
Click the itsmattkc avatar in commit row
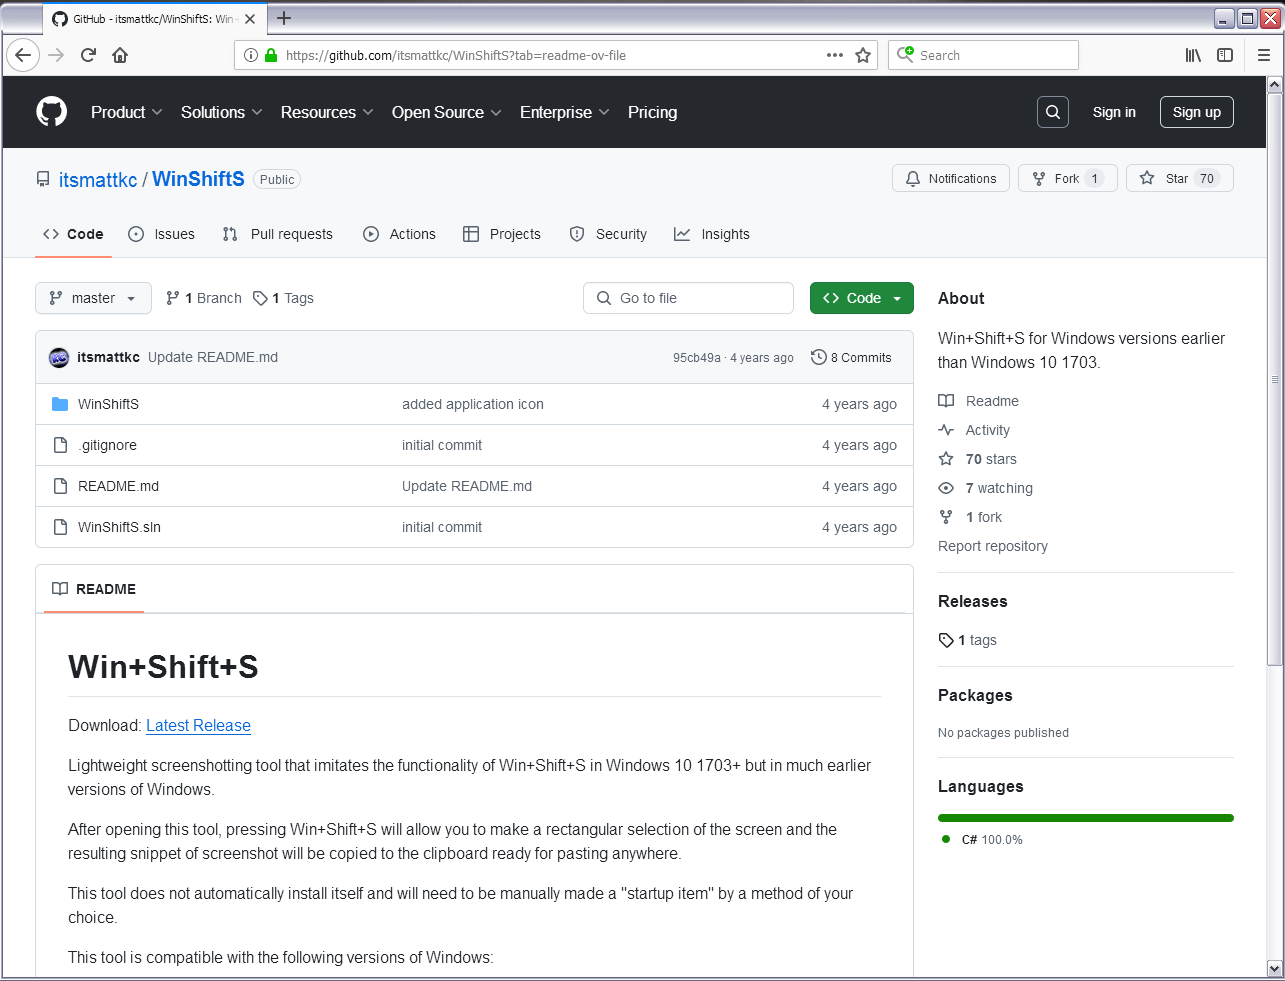tap(59, 357)
